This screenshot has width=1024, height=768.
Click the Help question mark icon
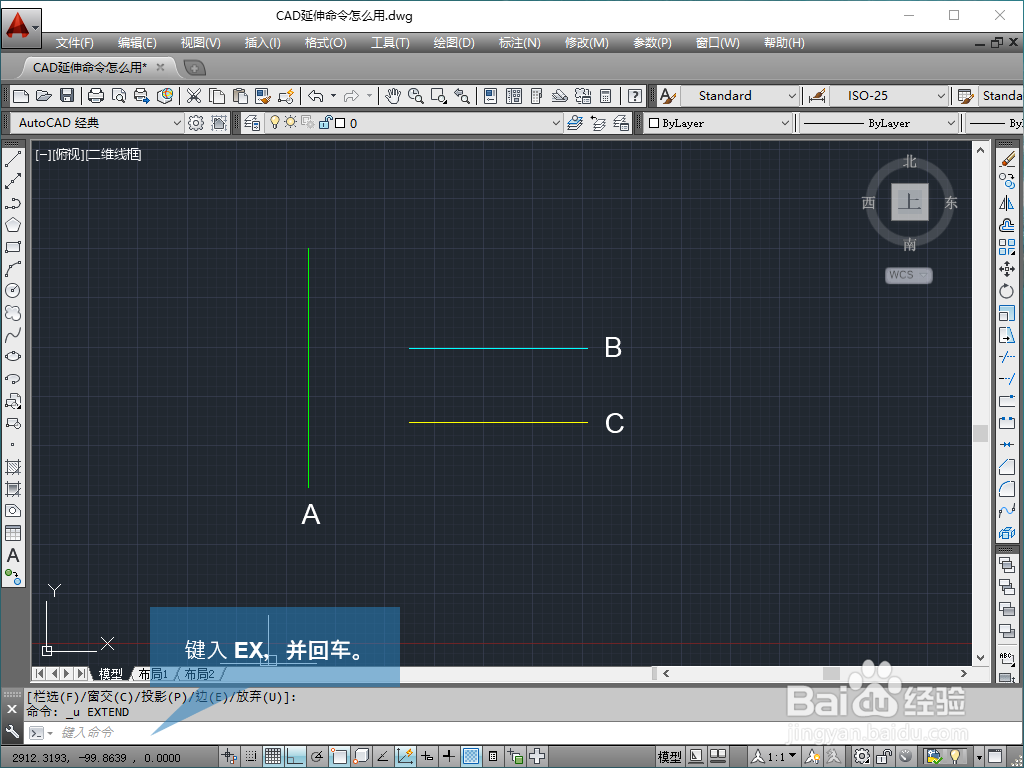[x=635, y=96]
